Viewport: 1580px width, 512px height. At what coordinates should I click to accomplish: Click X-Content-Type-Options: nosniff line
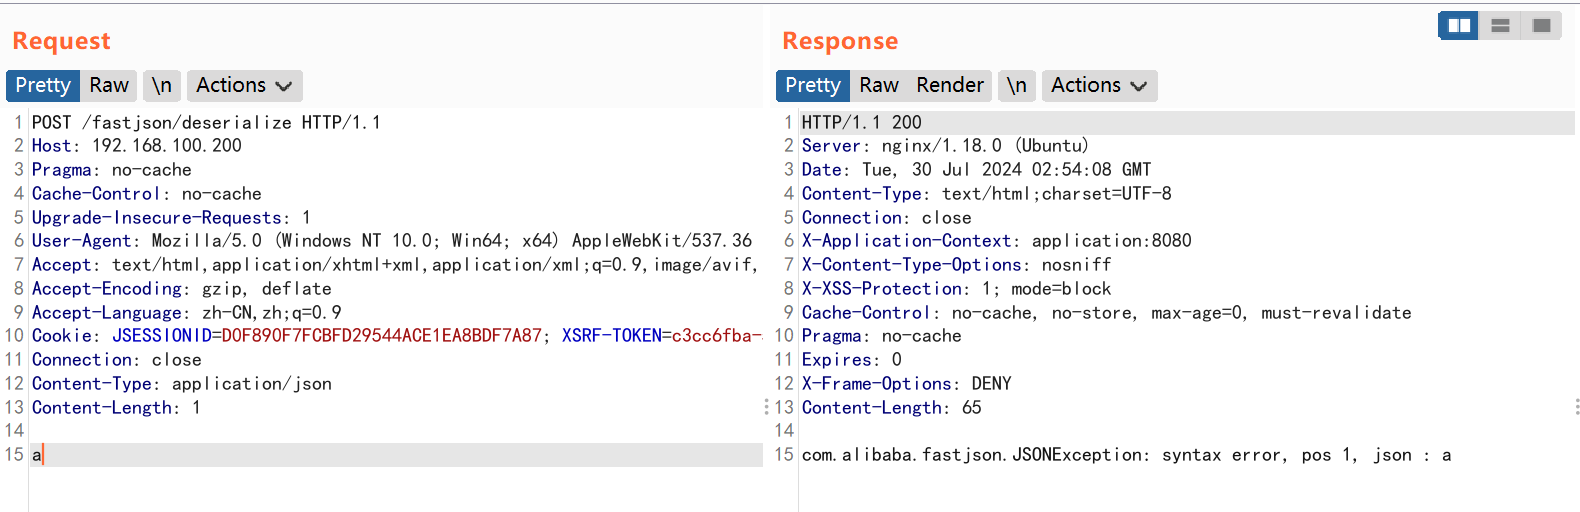click(957, 265)
